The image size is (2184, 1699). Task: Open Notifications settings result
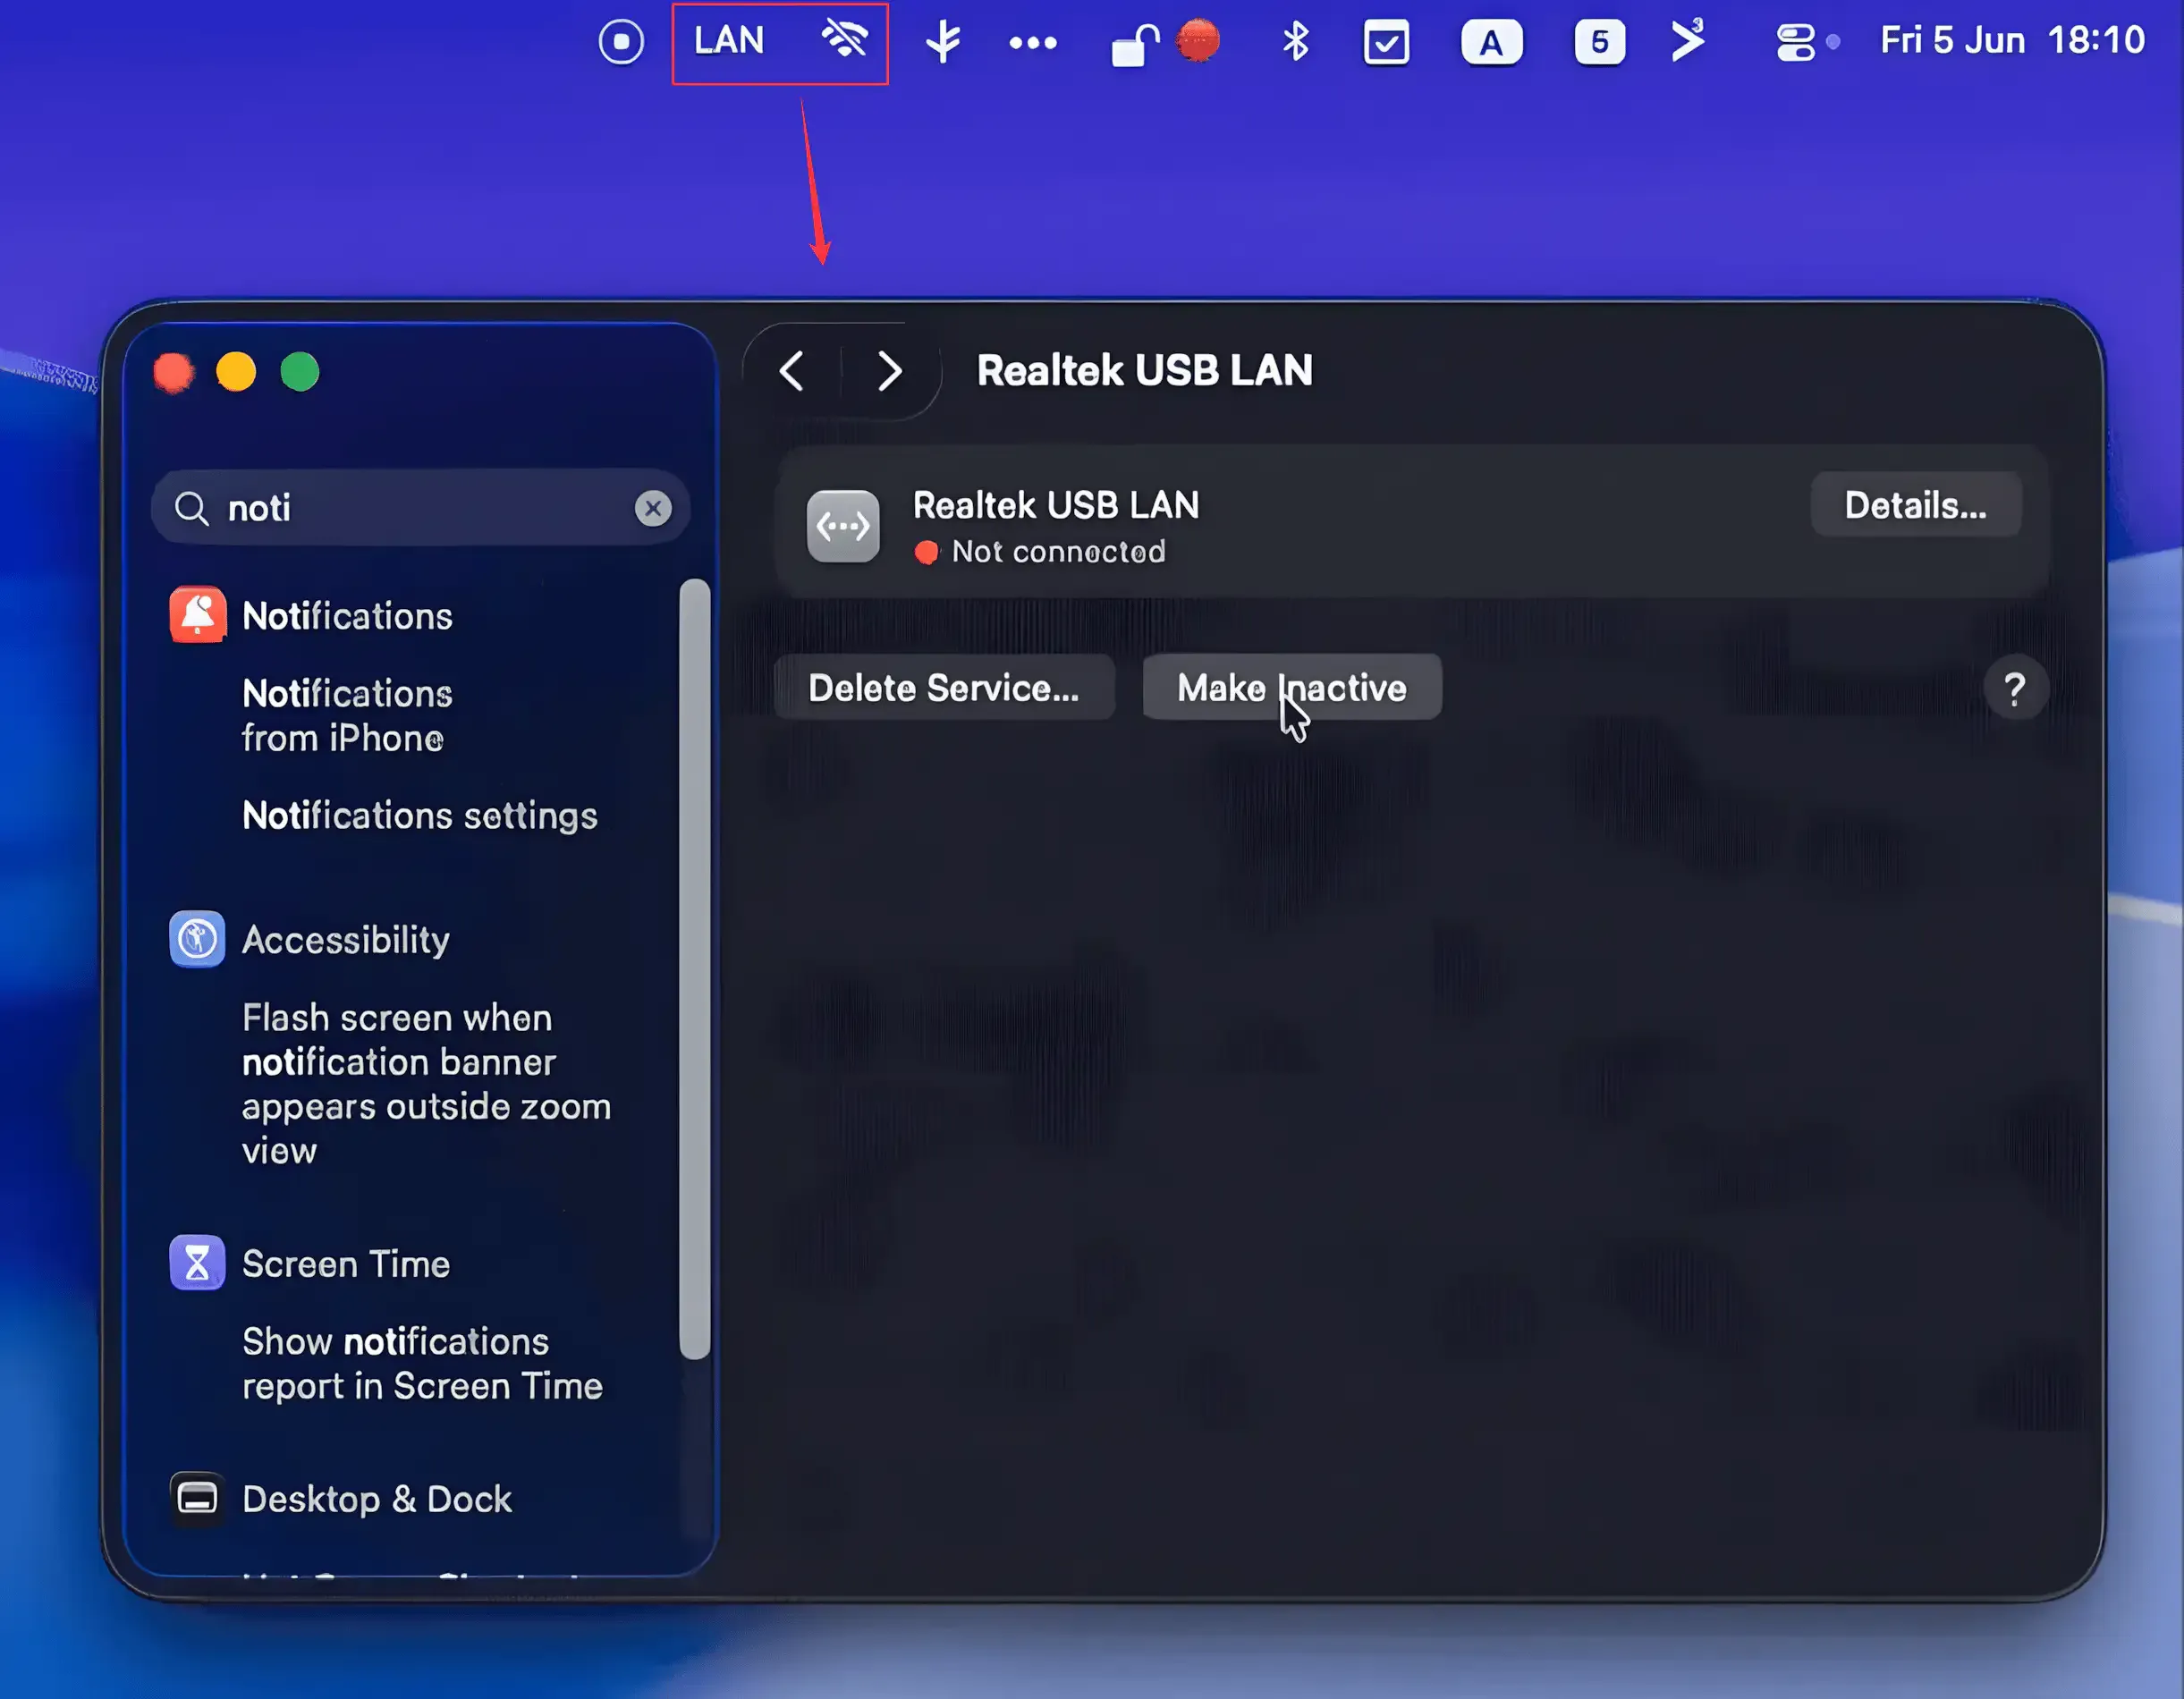pos(420,816)
